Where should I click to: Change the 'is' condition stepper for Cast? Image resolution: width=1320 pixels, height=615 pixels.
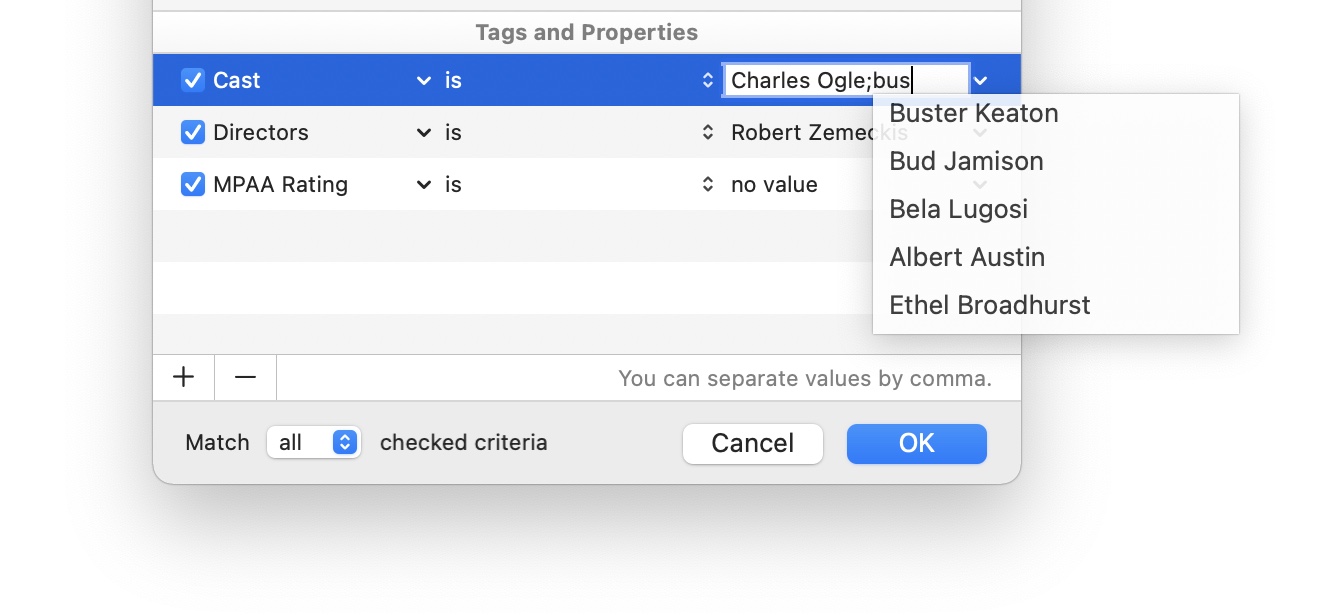pyautogui.click(x=708, y=80)
